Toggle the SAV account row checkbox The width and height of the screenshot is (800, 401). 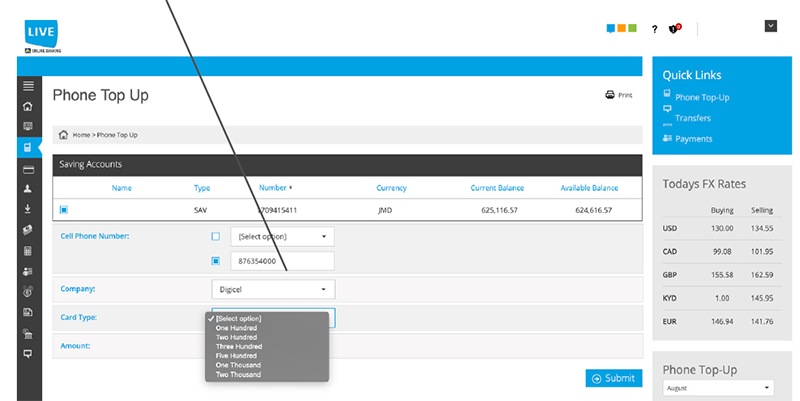[64, 210]
